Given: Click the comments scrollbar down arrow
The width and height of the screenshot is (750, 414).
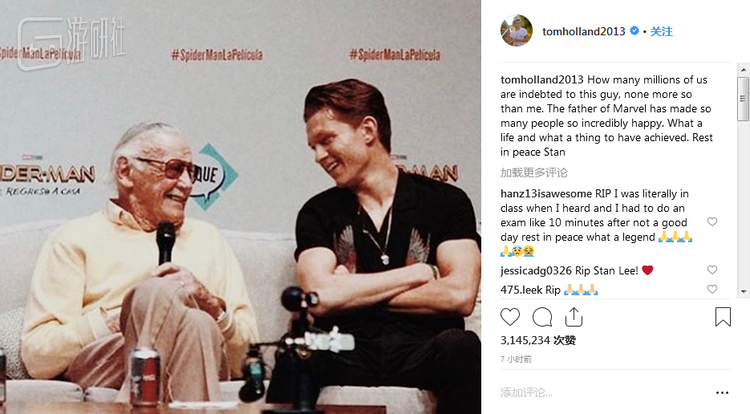Looking at the screenshot, I should tap(743, 291).
